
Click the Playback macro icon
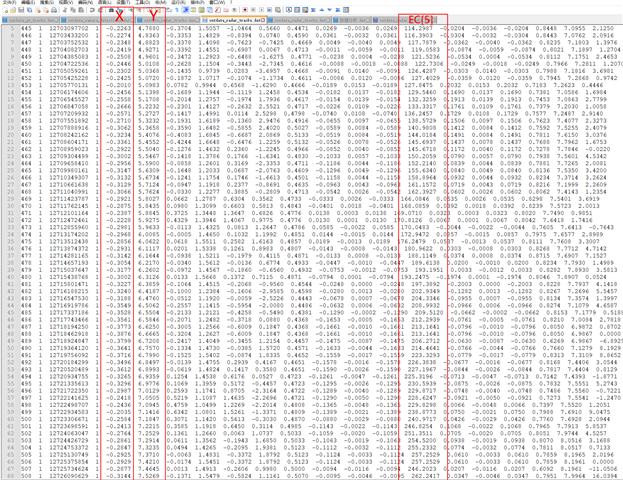pyautogui.click(x=261, y=10)
